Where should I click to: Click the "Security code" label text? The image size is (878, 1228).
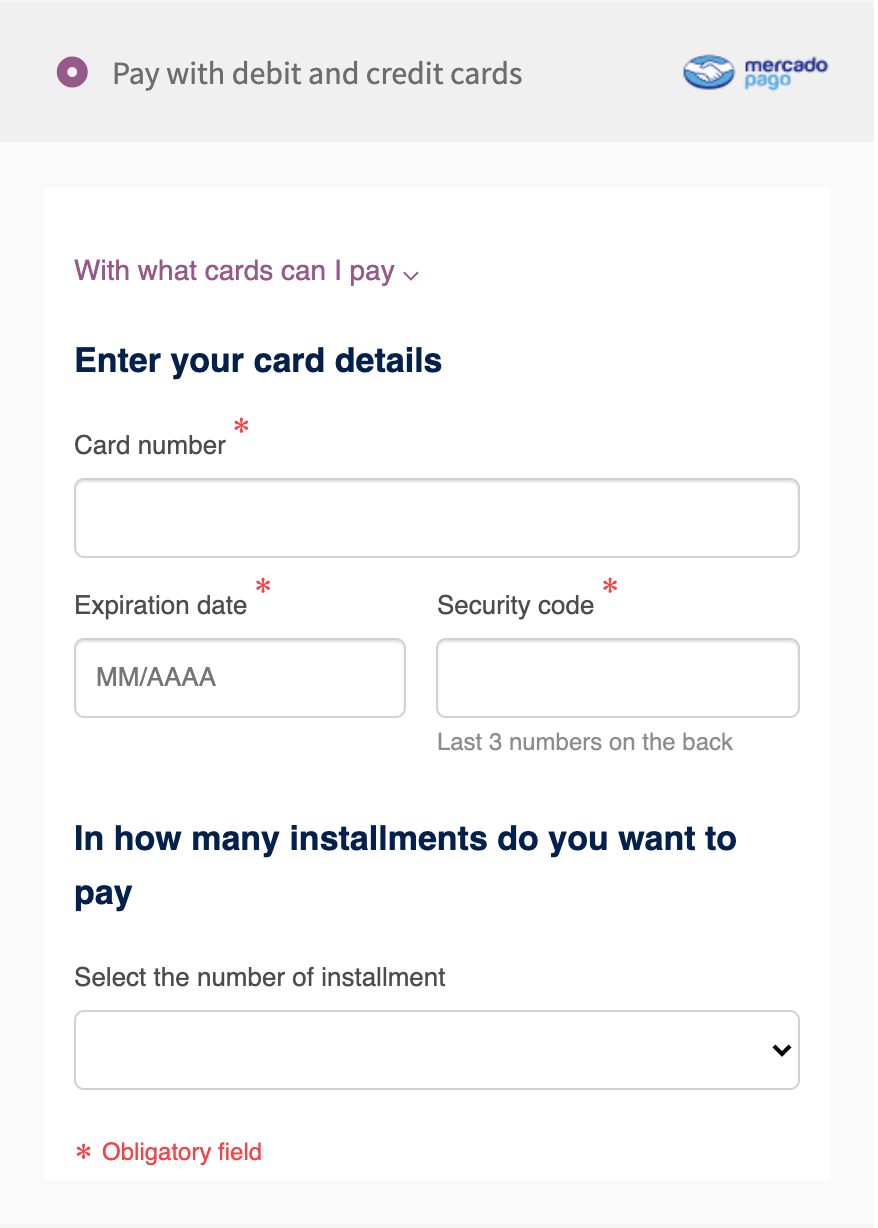click(x=515, y=605)
